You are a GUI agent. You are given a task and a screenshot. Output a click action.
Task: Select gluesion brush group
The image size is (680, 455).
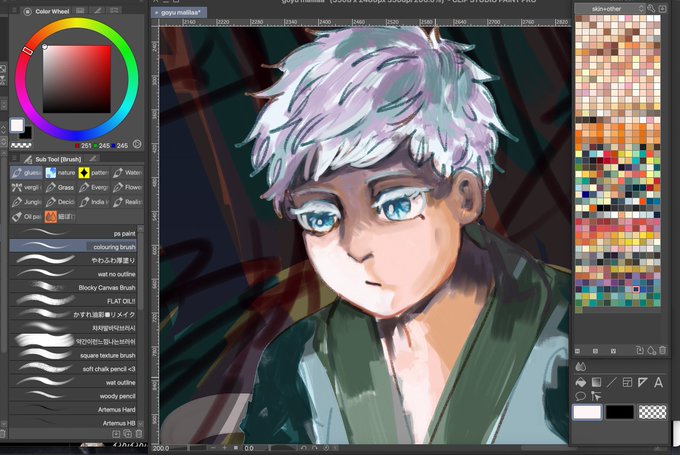26,173
